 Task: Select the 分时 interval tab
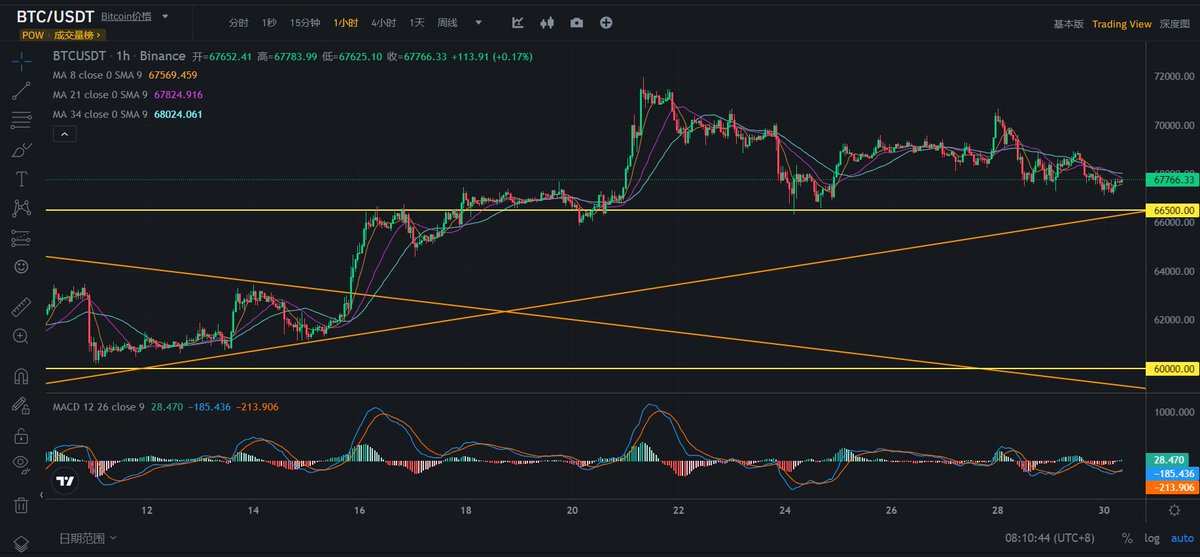(x=238, y=22)
